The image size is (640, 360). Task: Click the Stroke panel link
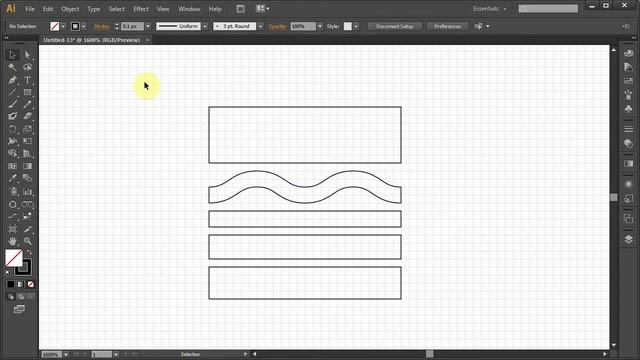[x=102, y=27]
